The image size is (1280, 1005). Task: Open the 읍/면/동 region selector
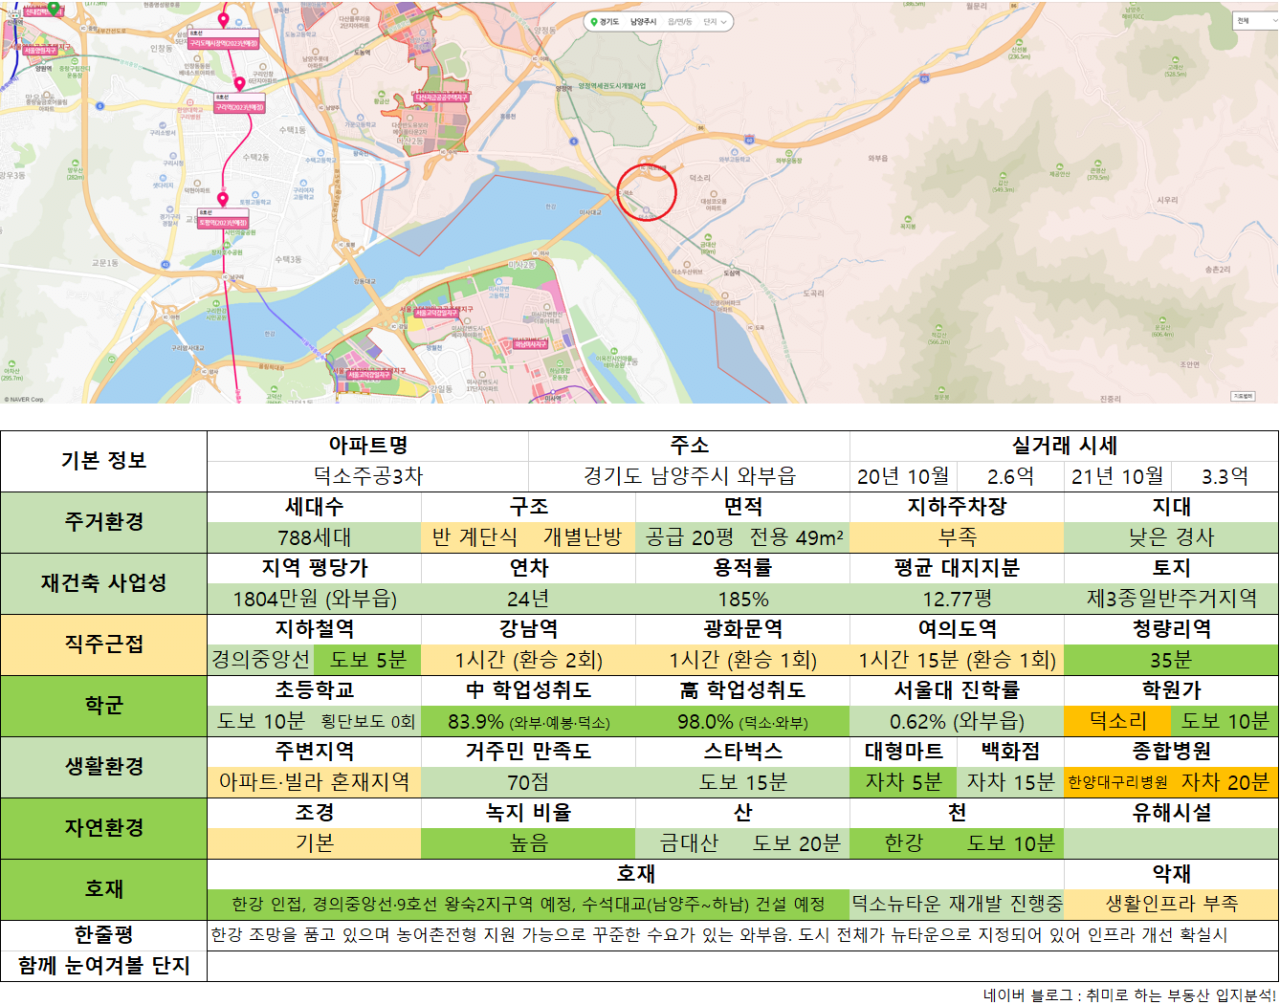click(x=680, y=21)
